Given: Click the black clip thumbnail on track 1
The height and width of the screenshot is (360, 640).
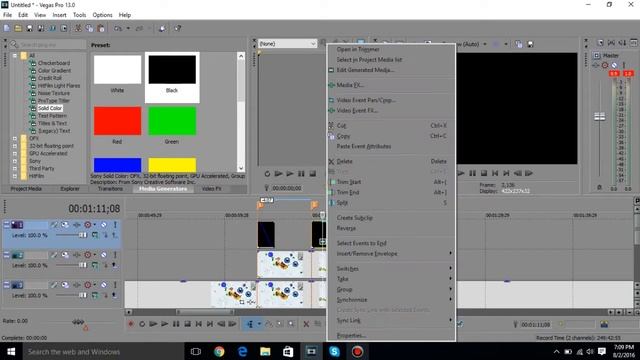Looking at the screenshot, I should click(x=266, y=235).
